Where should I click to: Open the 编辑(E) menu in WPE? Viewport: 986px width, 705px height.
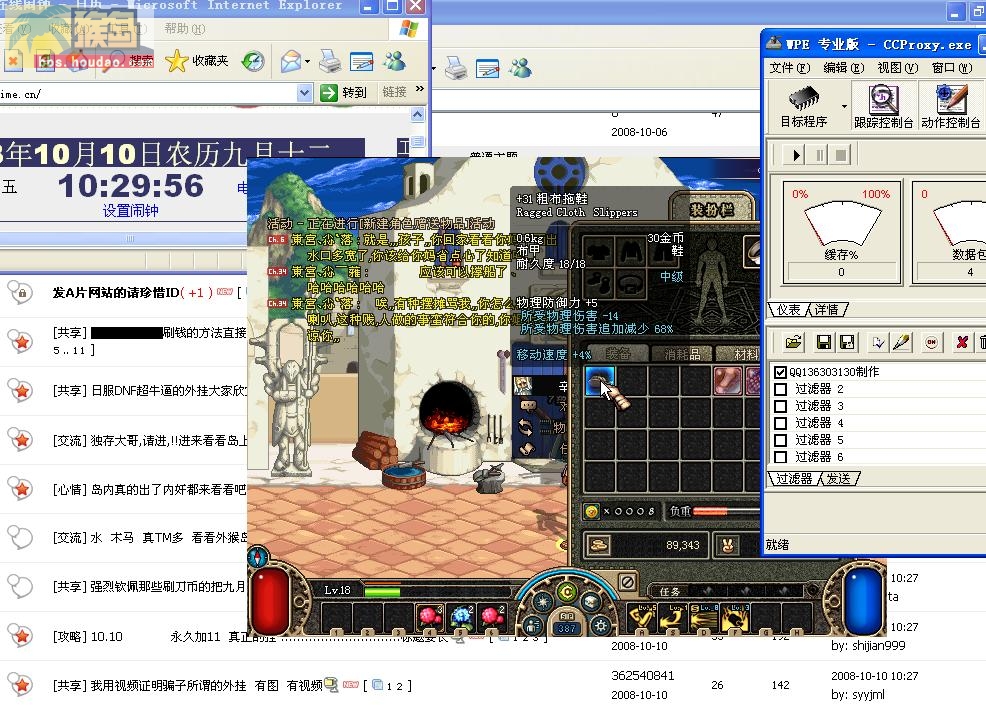tap(844, 67)
